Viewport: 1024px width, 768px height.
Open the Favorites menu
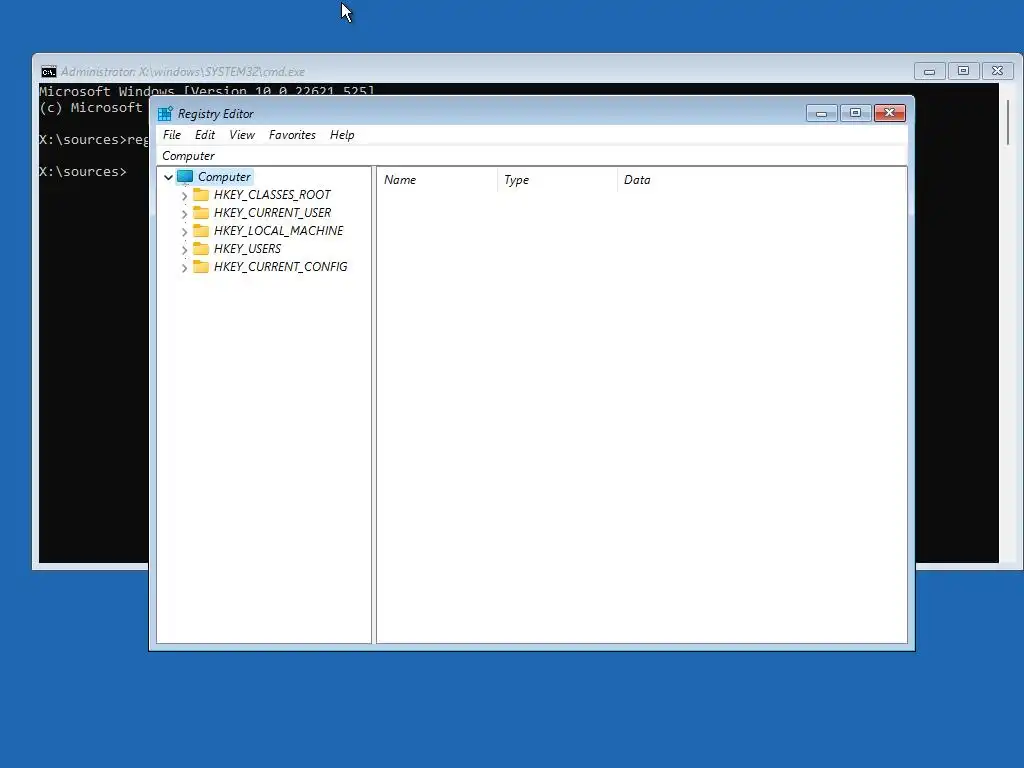[292, 135]
